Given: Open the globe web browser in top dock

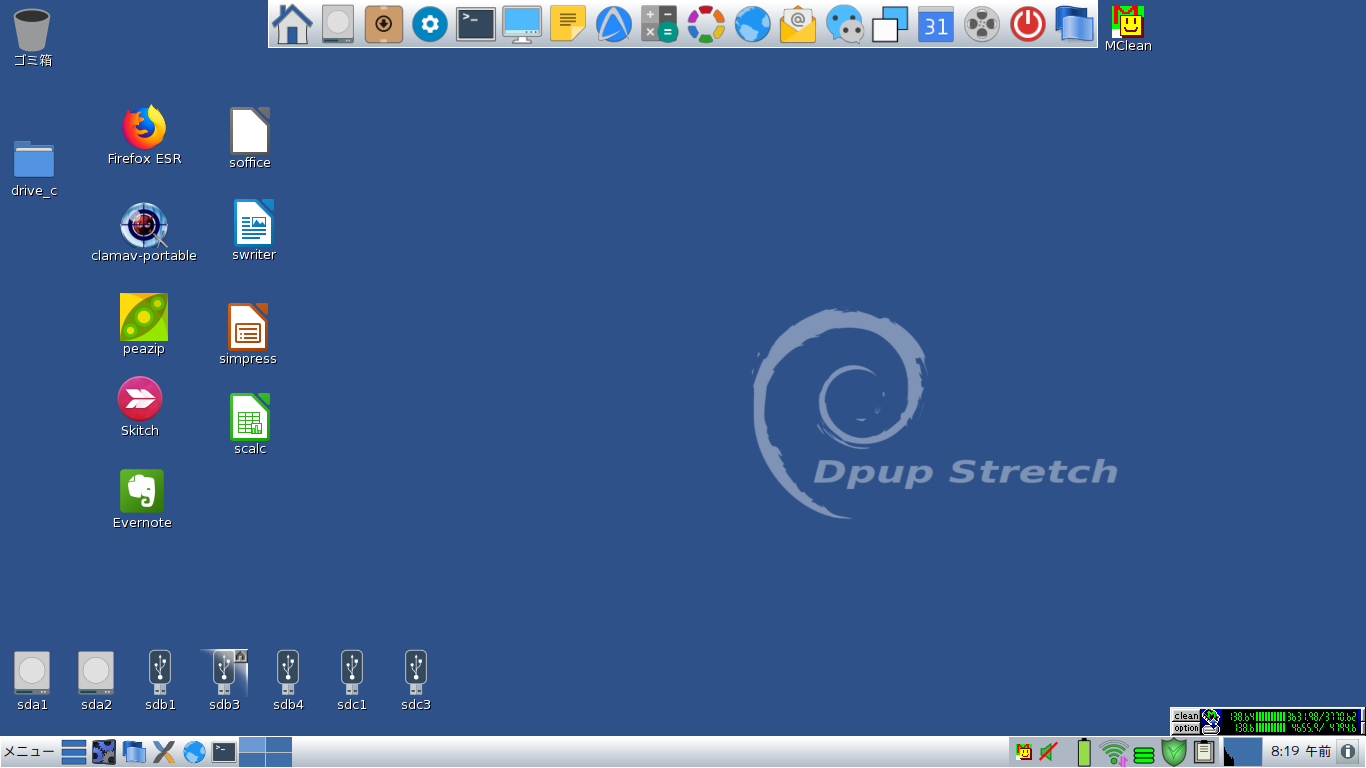Looking at the screenshot, I should [x=752, y=24].
